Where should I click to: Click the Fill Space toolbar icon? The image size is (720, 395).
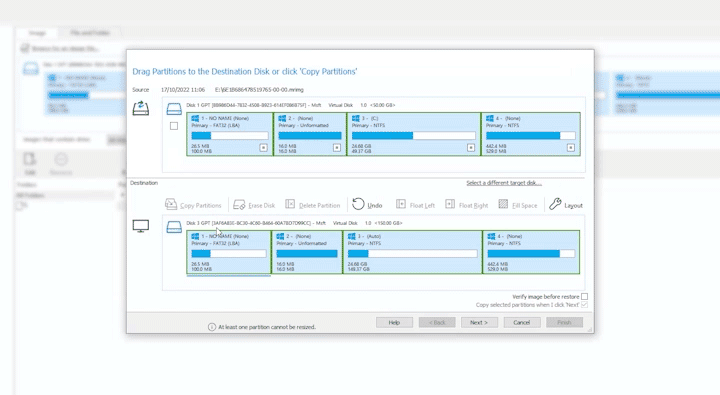tap(503, 204)
